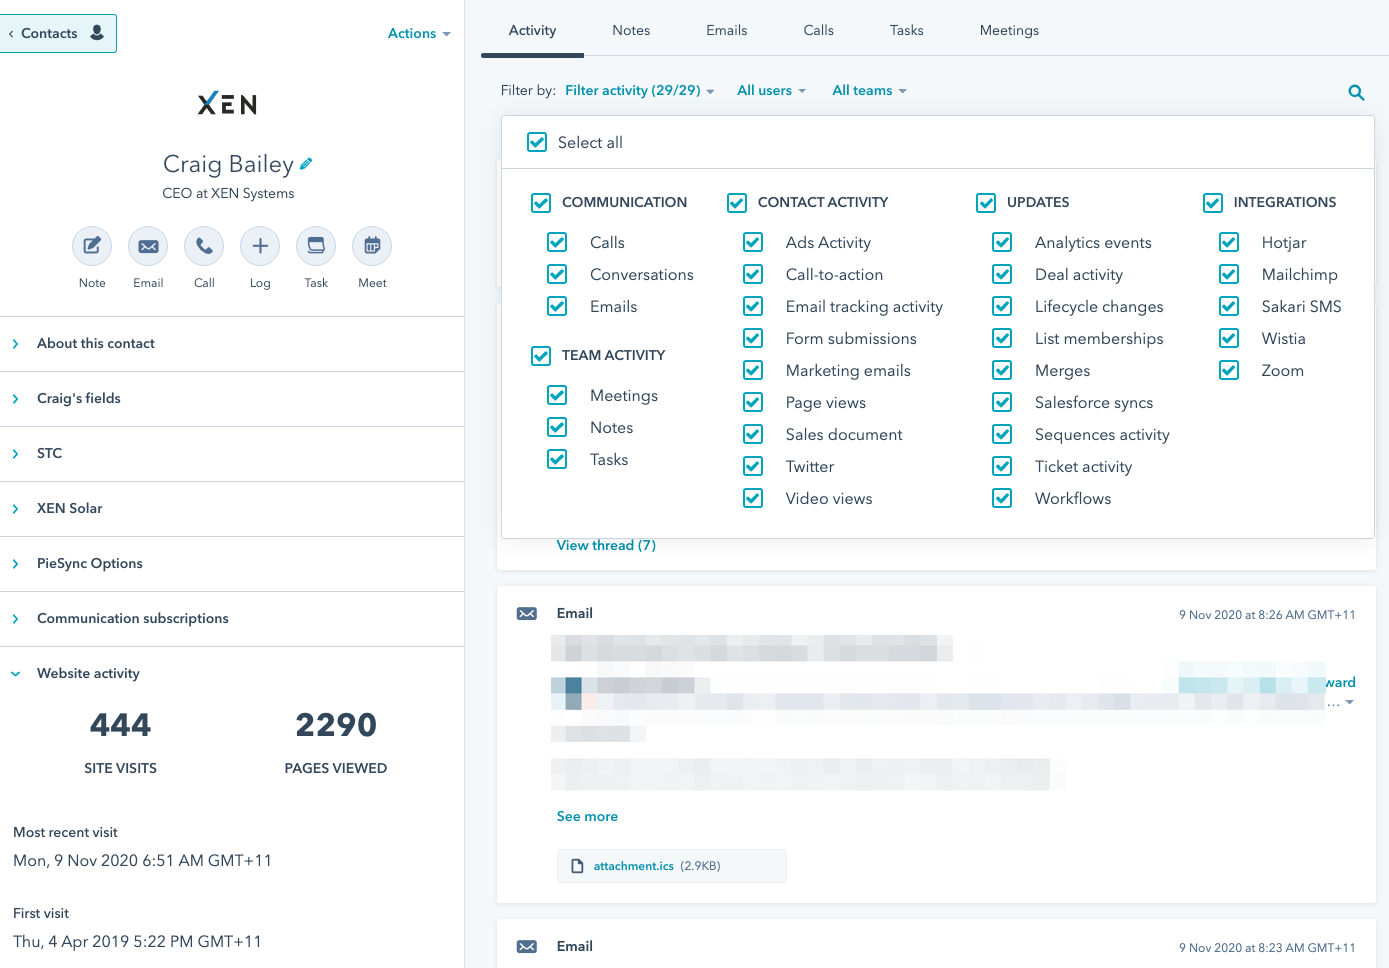Click the Meet calendar icon
The width and height of the screenshot is (1389, 968).
pos(372,246)
